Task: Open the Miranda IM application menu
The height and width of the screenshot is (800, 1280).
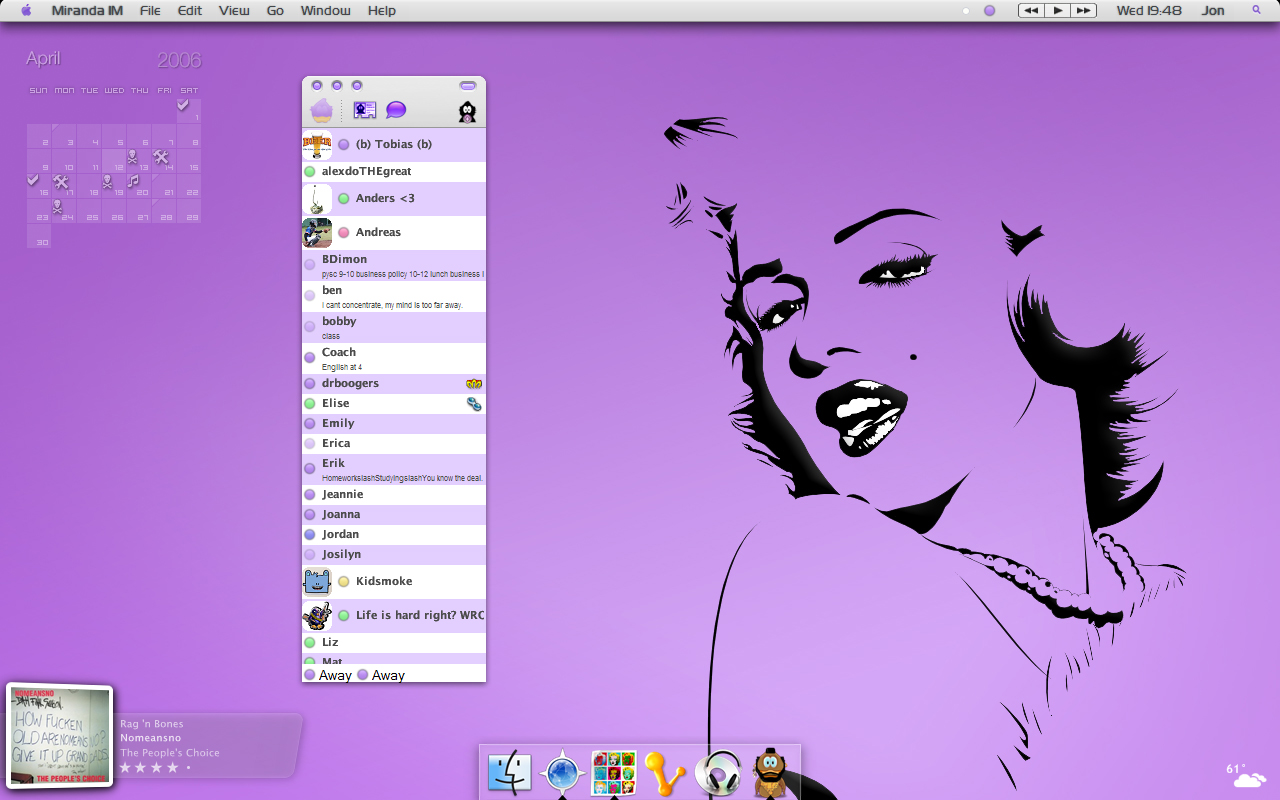Action: click(x=87, y=10)
